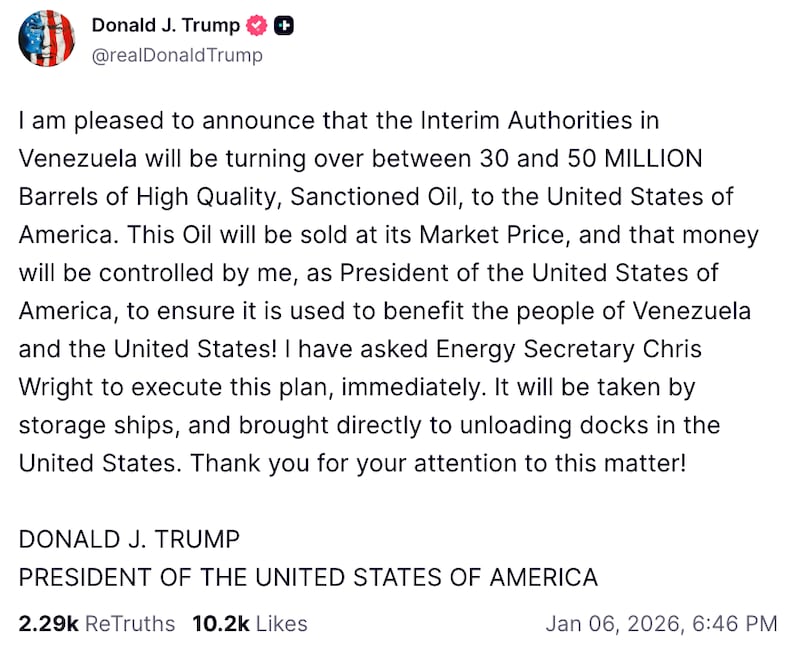The height and width of the screenshot is (653, 800).
Task: Click the PRESIDENT OF THE UNITED STATES line
Action: [307, 577]
